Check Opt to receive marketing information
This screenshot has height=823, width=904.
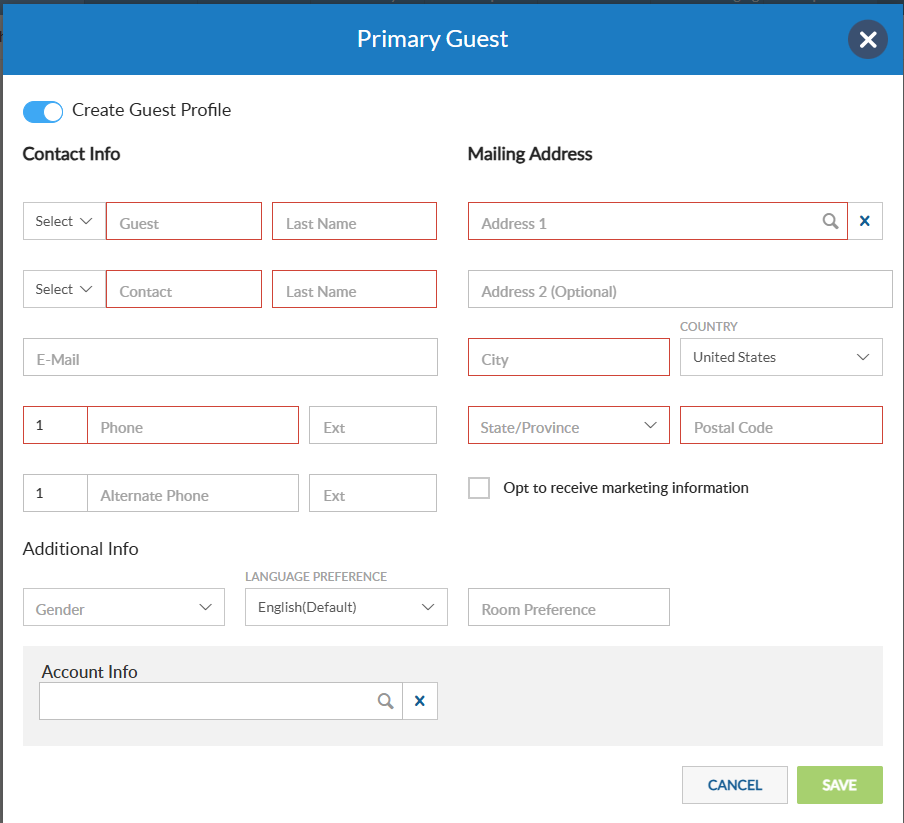tap(479, 488)
